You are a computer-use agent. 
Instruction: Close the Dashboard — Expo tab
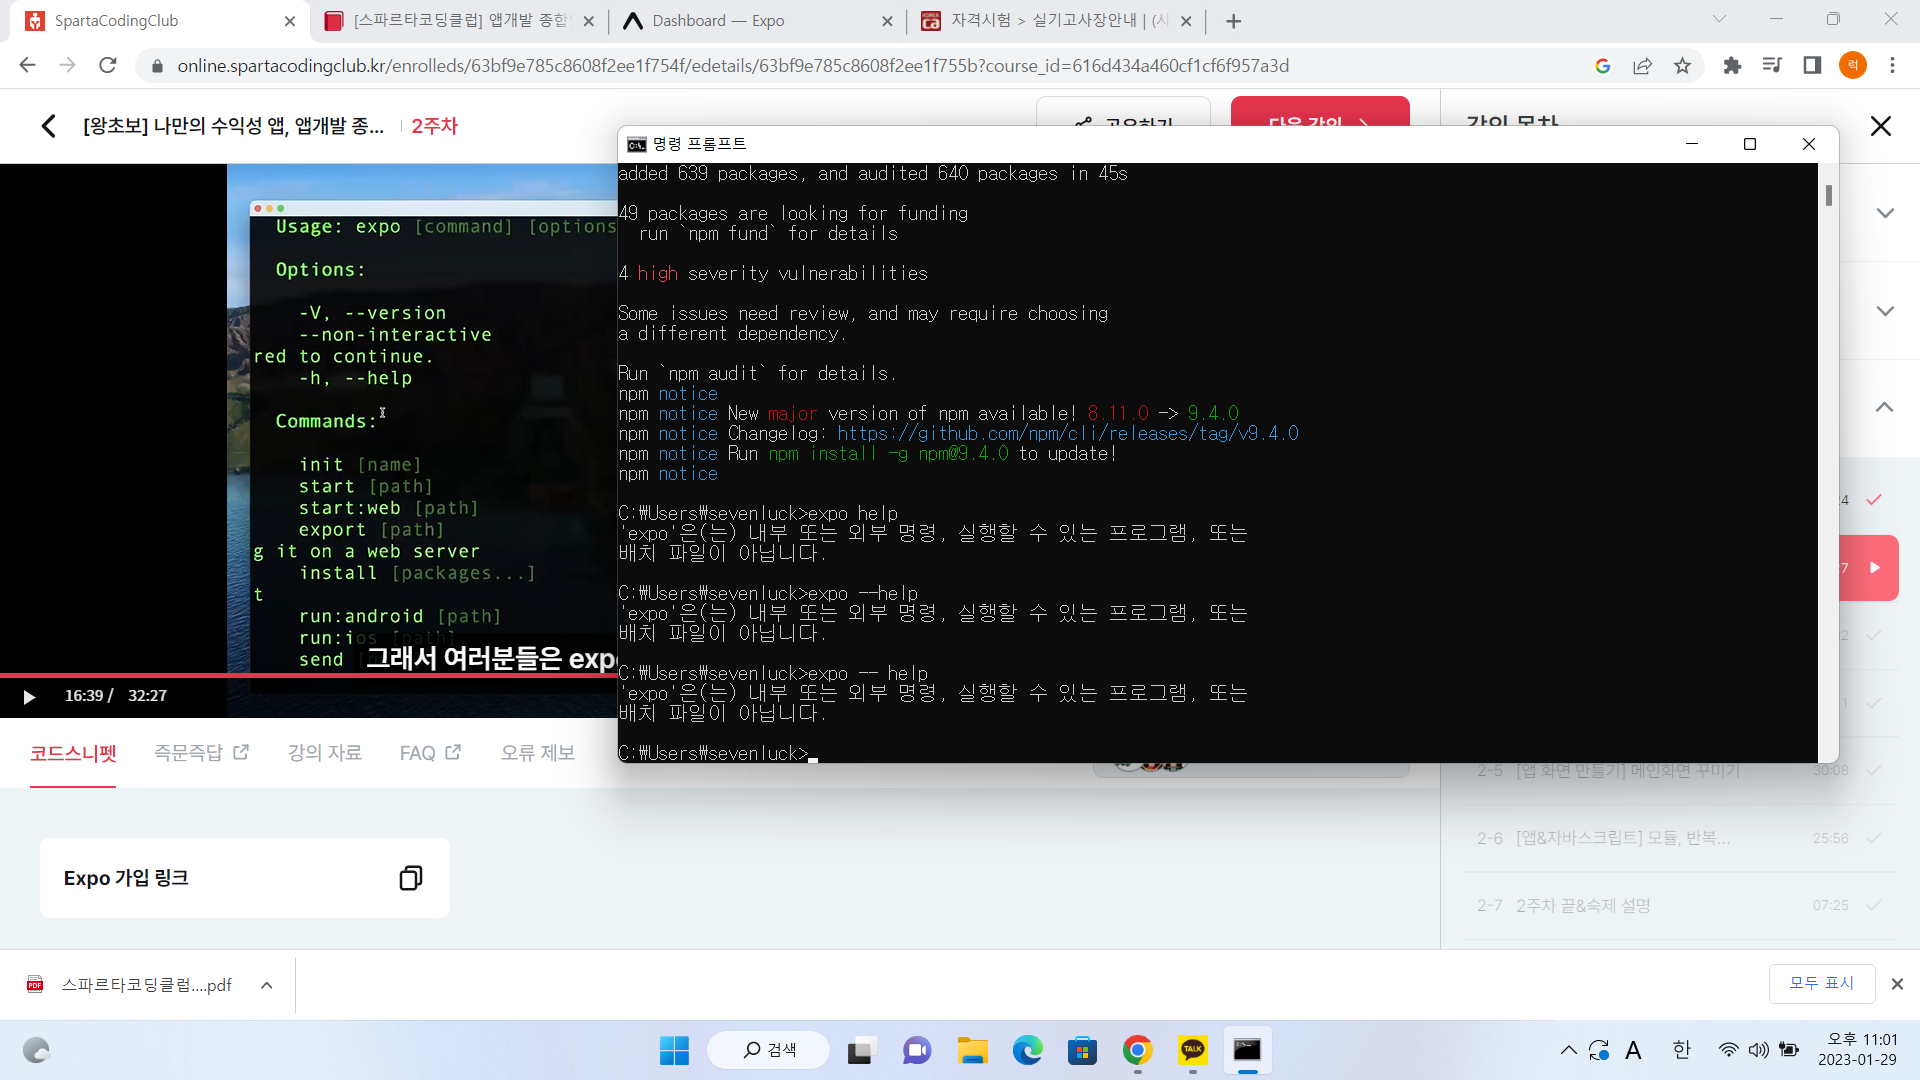tap(887, 21)
